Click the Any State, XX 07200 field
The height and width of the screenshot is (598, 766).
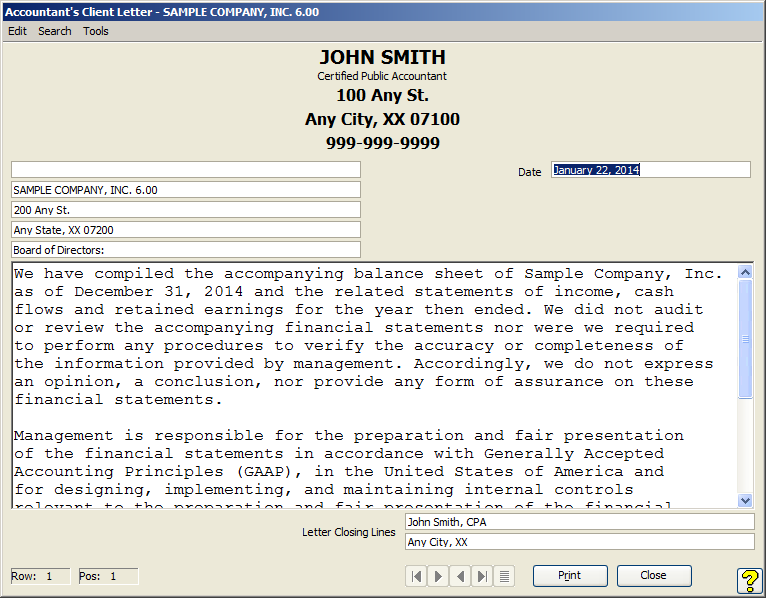pos(185,230)
